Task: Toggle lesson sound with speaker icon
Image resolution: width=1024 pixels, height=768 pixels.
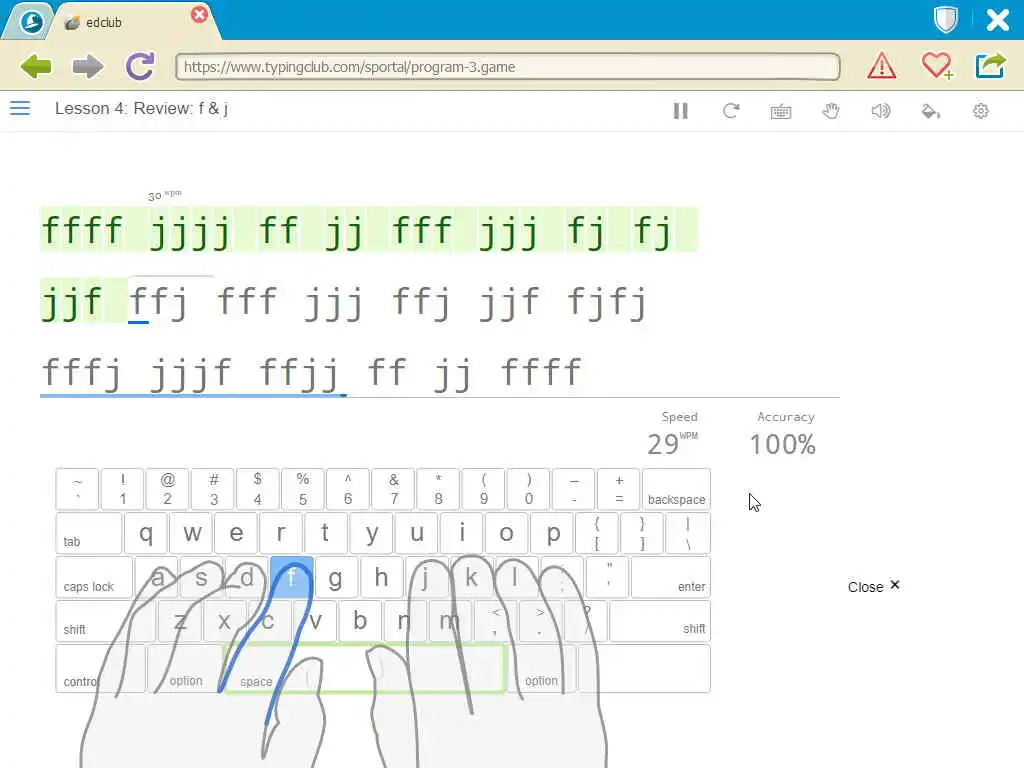Action: coord(880,111)
